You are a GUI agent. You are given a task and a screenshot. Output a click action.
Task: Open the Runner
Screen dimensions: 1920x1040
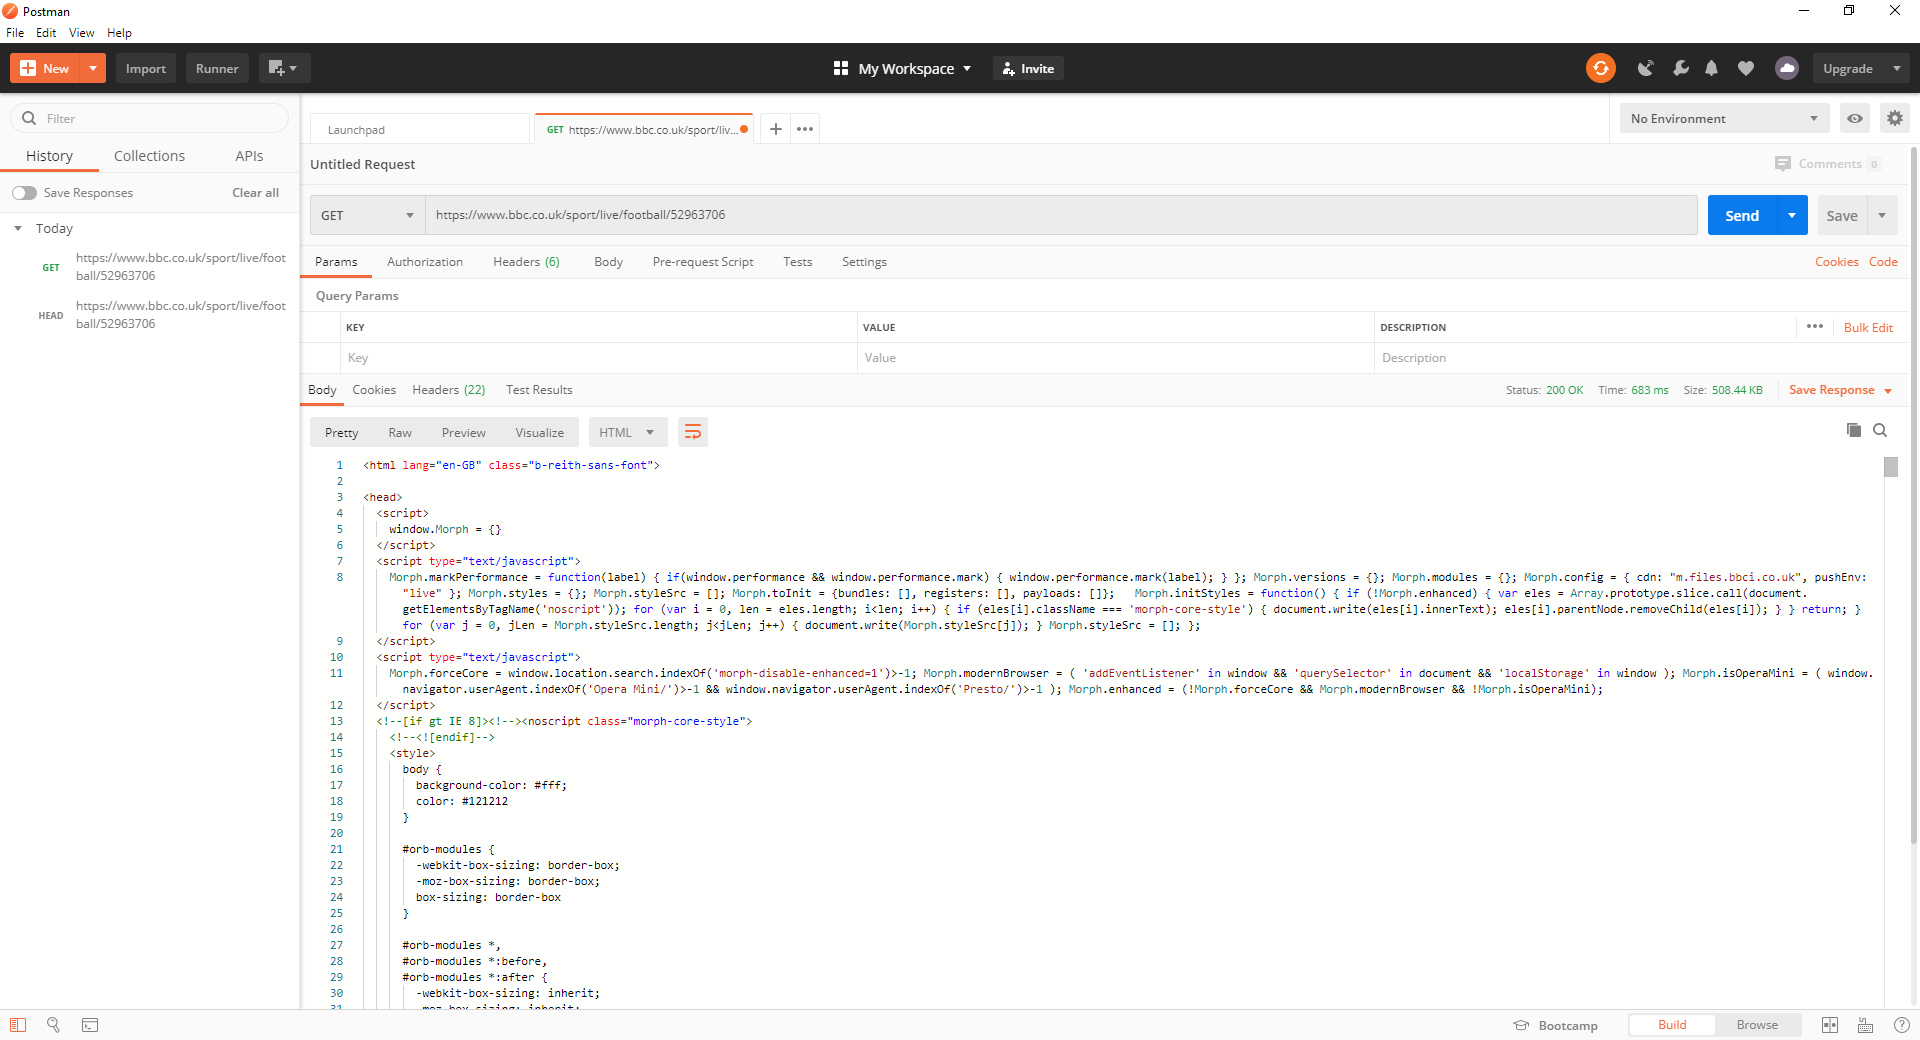pos(217,68)
